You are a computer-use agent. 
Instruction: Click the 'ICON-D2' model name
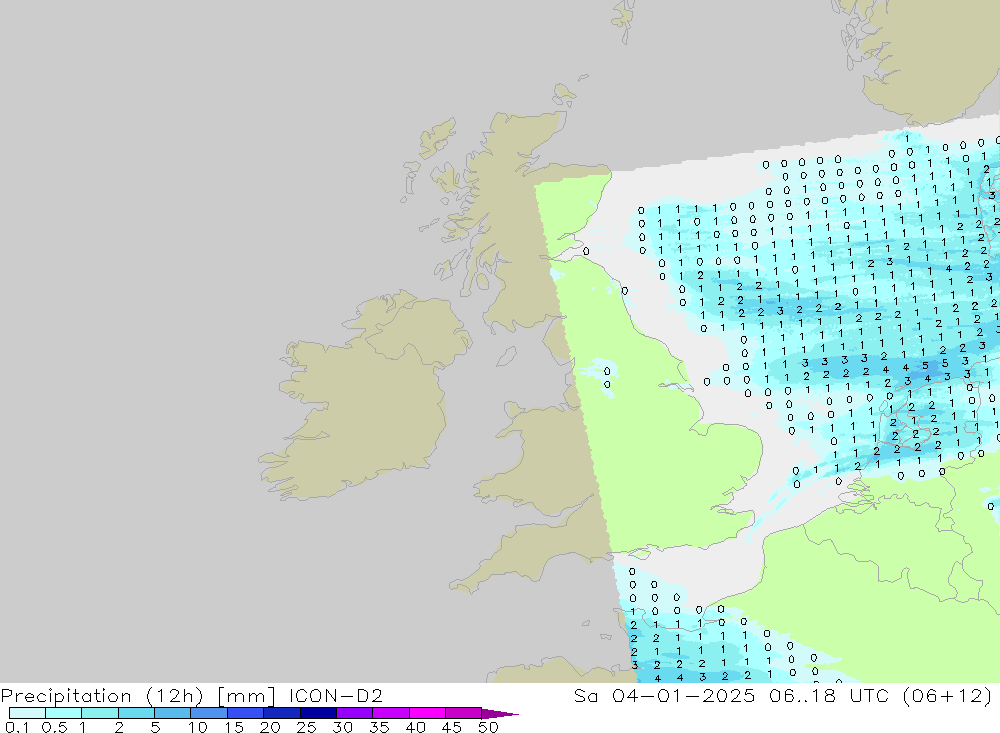coord(336,695)
